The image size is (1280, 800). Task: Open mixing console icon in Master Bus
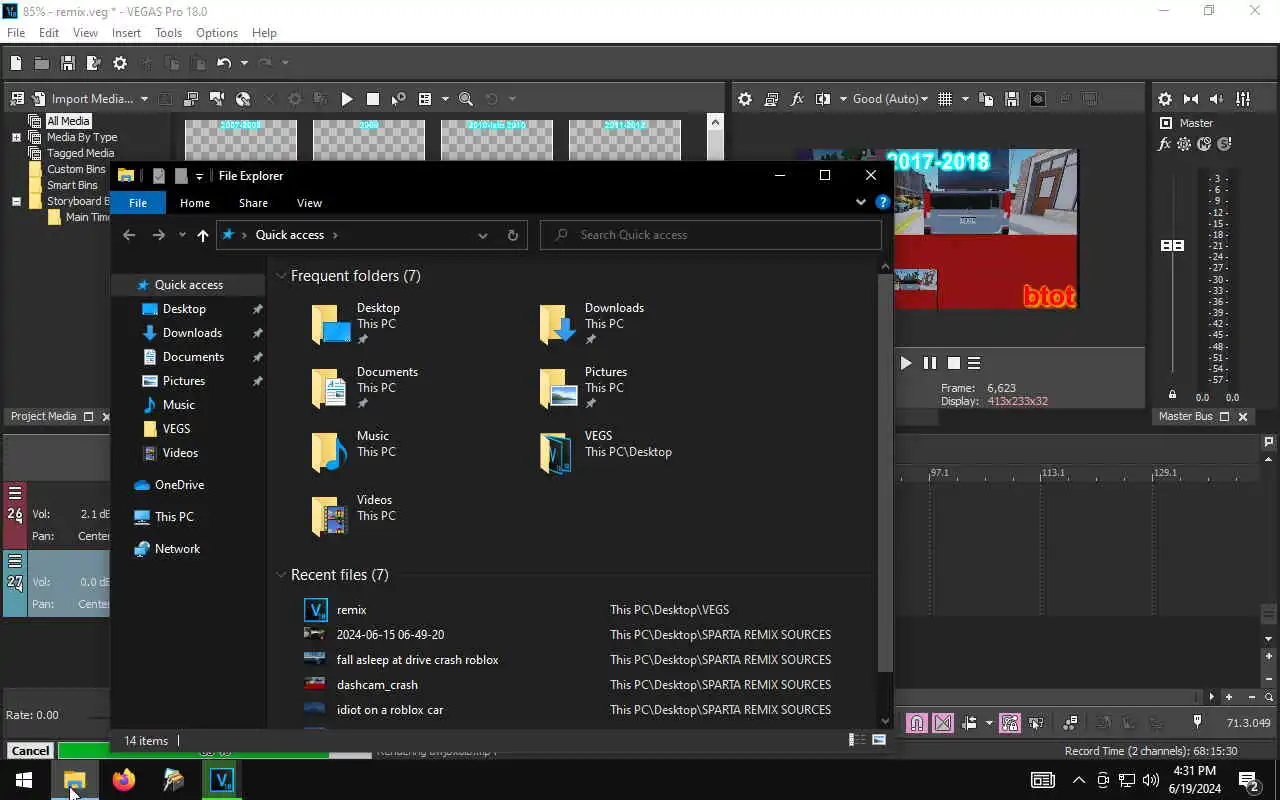pos(1243,99)
